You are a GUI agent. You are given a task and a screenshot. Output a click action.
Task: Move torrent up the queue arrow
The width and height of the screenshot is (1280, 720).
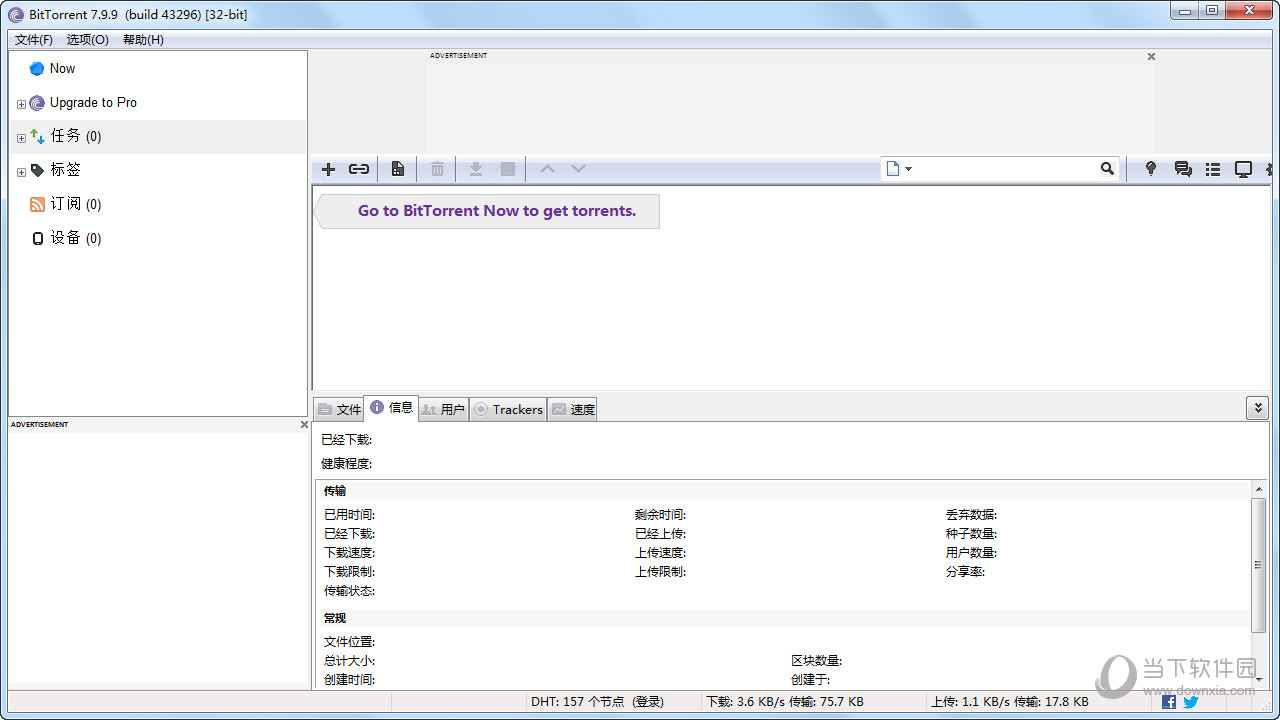pyautogui.click(x=547, y=169)
